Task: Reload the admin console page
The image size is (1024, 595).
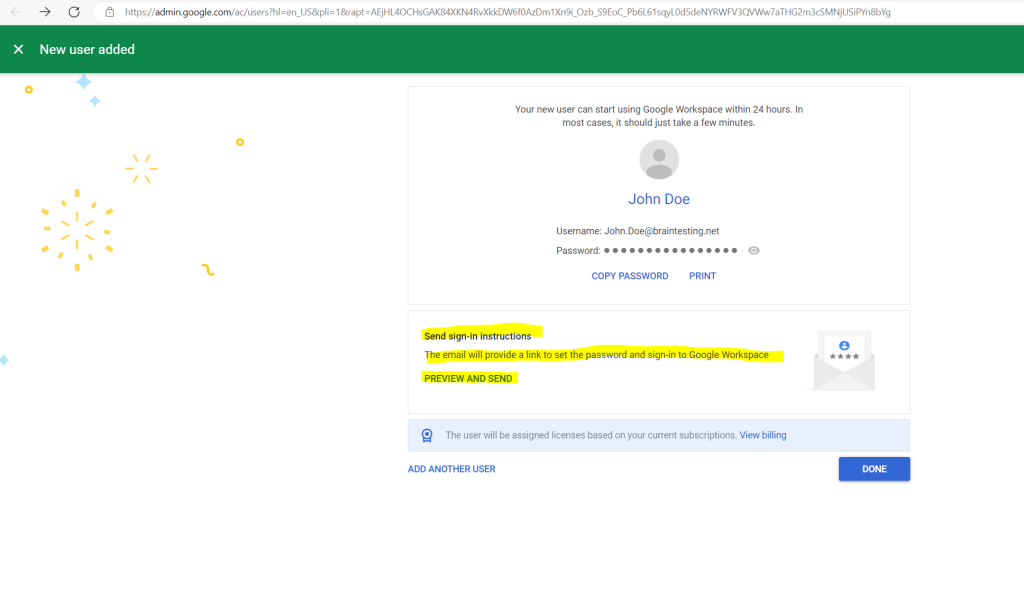Action: 74,12
